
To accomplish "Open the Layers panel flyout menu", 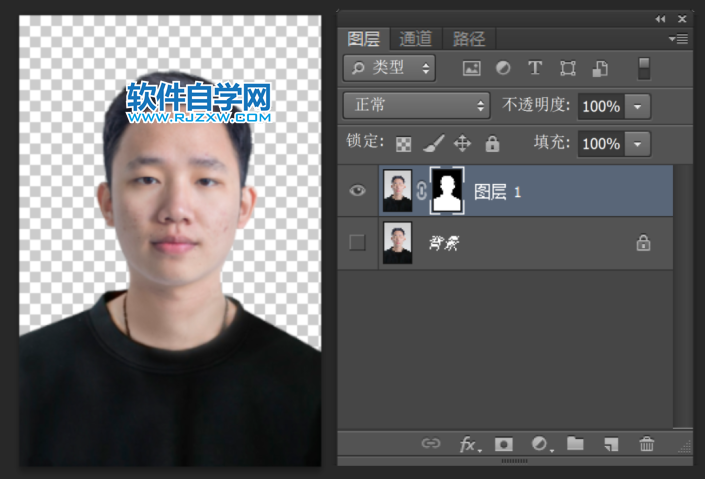I will 678,39.
